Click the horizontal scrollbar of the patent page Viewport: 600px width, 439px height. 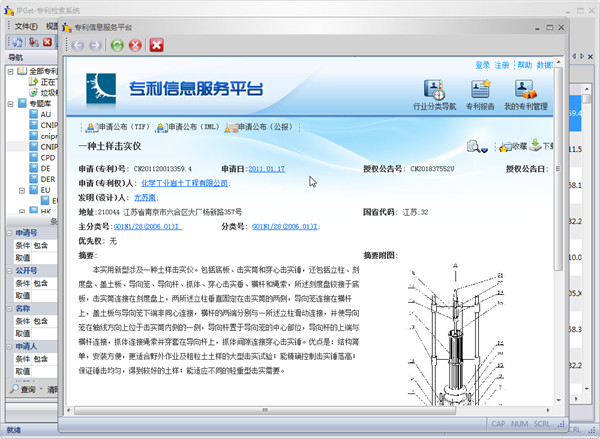(265, 410)
